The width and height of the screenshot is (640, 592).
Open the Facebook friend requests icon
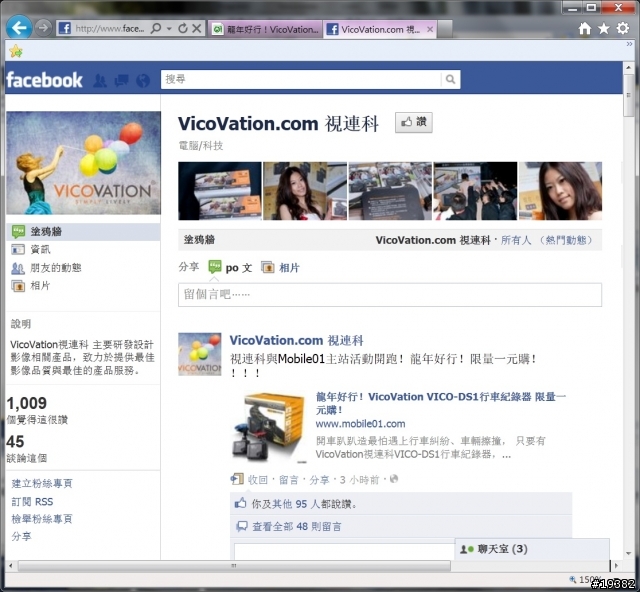pyautogui.click(x=100, y=80)
